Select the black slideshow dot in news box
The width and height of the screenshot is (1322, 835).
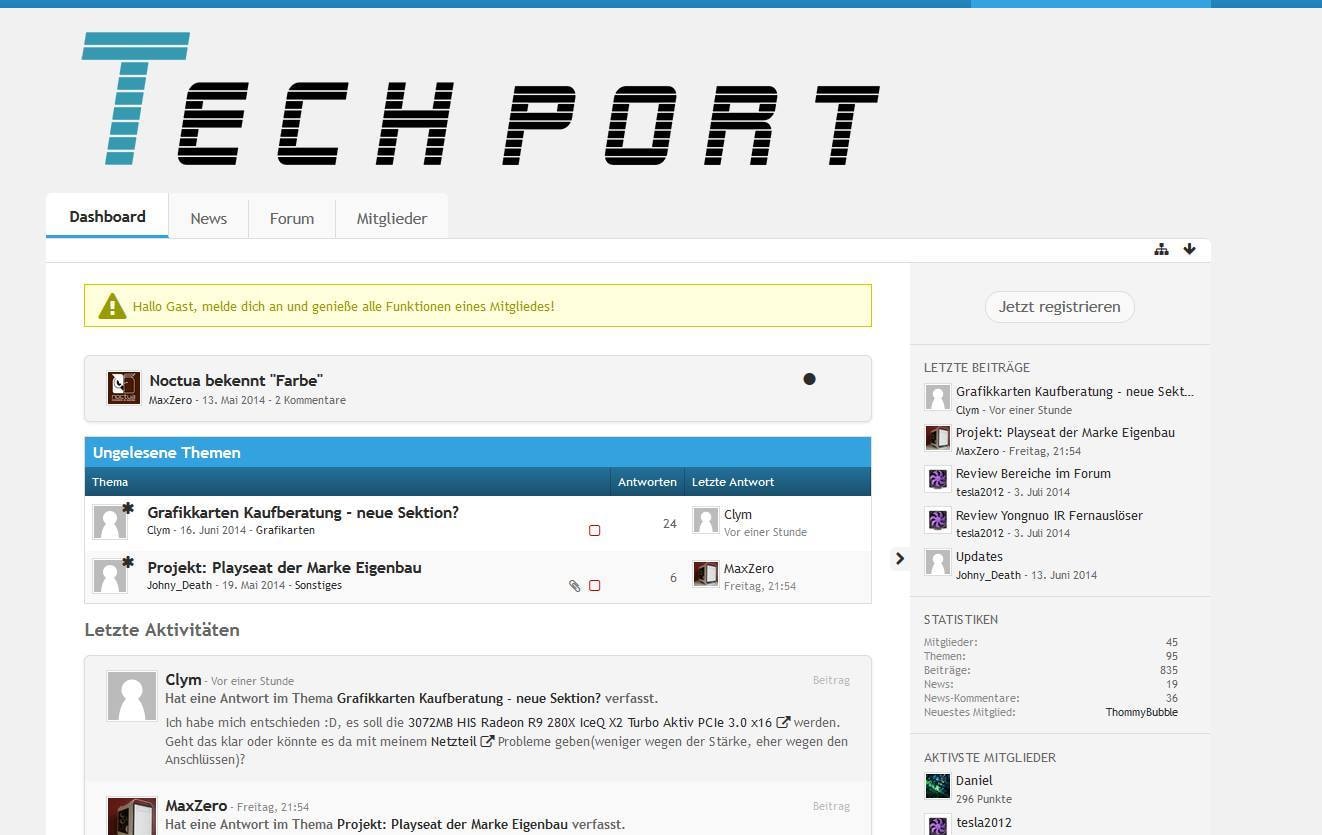(x=809, y=379)
